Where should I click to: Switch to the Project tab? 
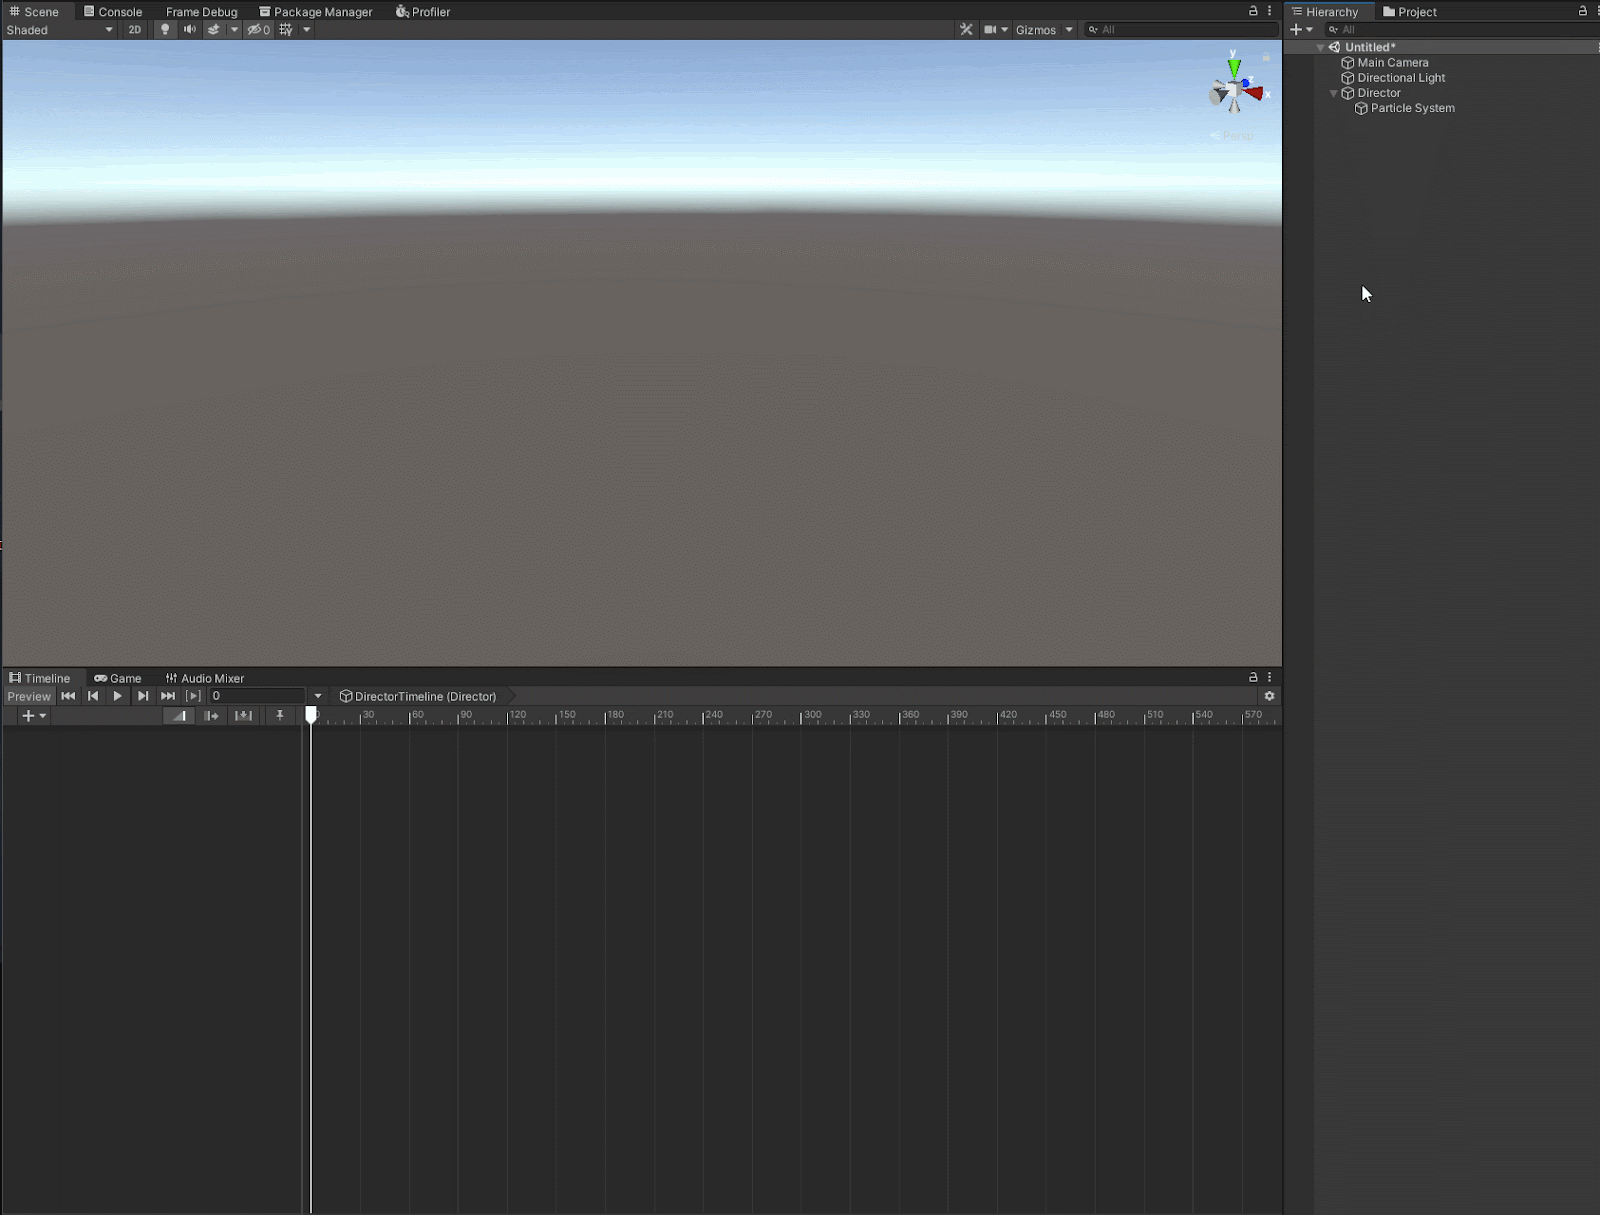pos(1409,12)
